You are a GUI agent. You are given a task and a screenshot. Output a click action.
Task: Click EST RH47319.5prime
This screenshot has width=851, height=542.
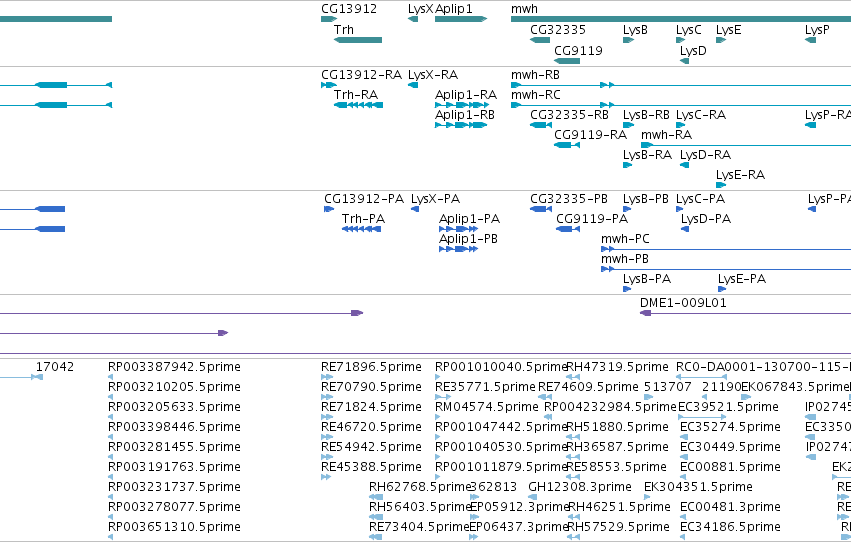617,367
